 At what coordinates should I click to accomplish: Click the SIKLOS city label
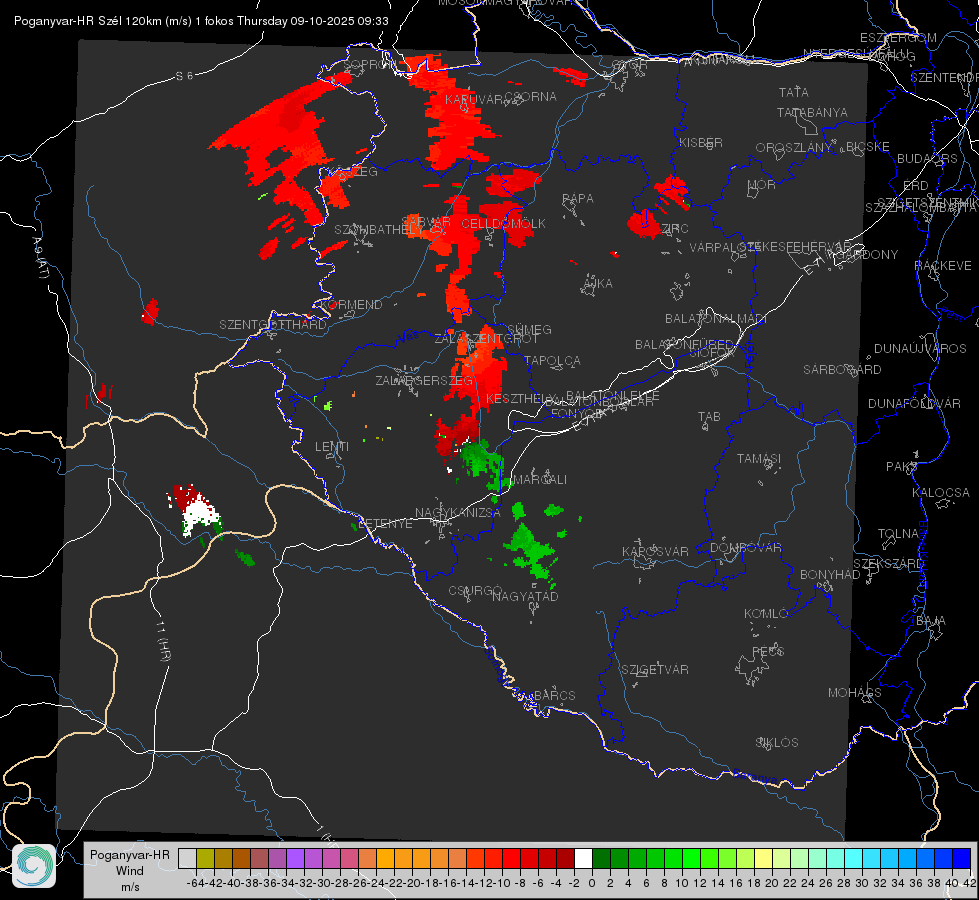tap(777, 743)
